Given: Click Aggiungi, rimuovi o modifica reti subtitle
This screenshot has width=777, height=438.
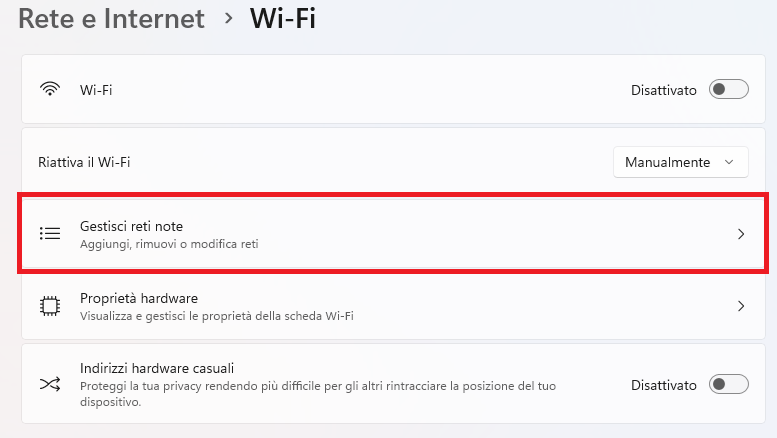Looking at the screenshot, I should [169, 244].
